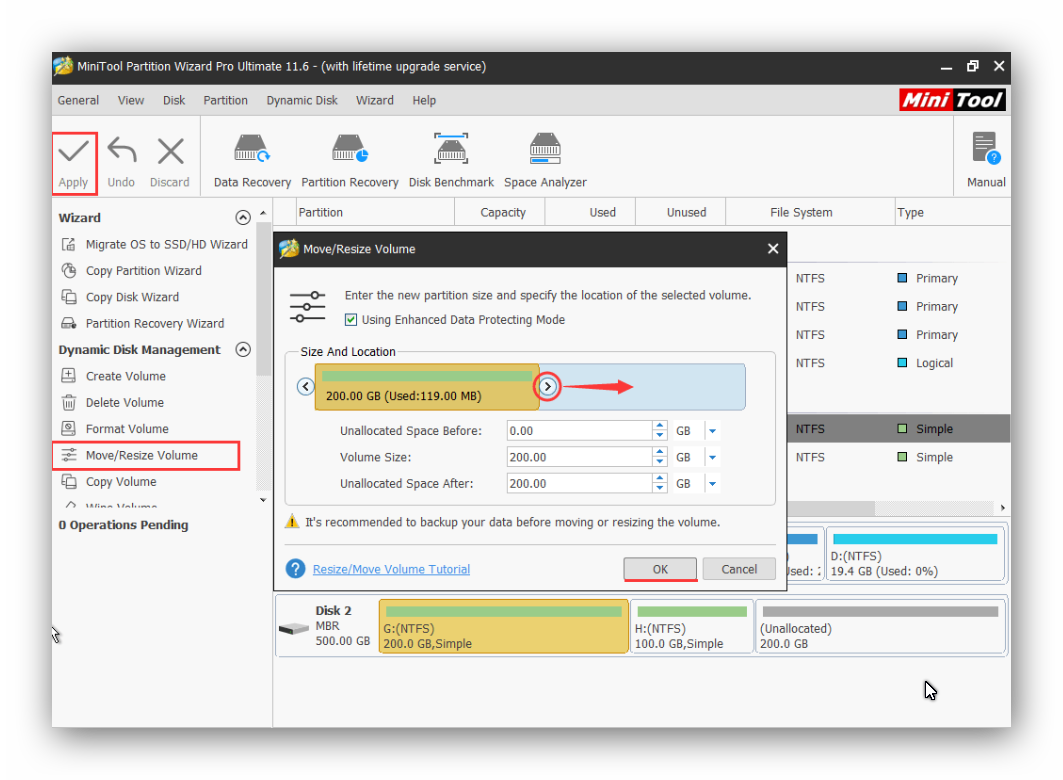Open the View menu

click(x=131, y=100)
